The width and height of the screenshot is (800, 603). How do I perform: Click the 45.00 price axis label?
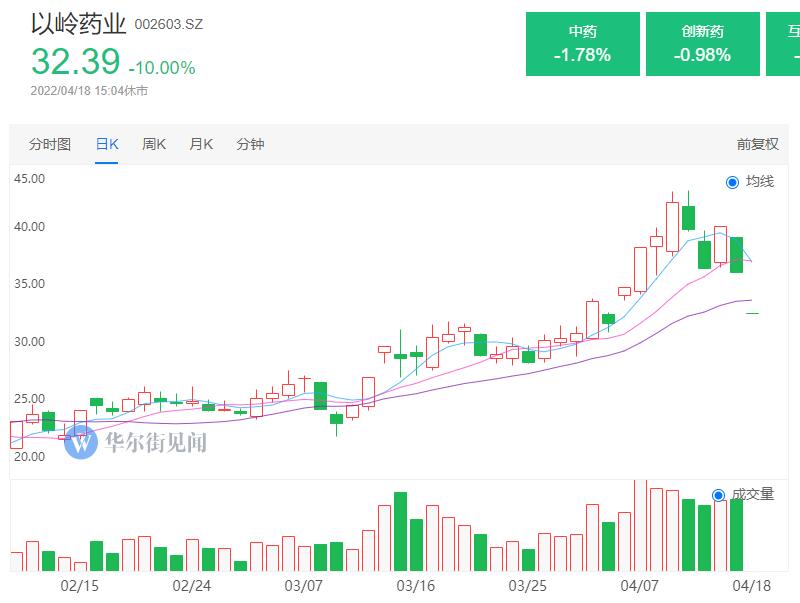(29, 179)
